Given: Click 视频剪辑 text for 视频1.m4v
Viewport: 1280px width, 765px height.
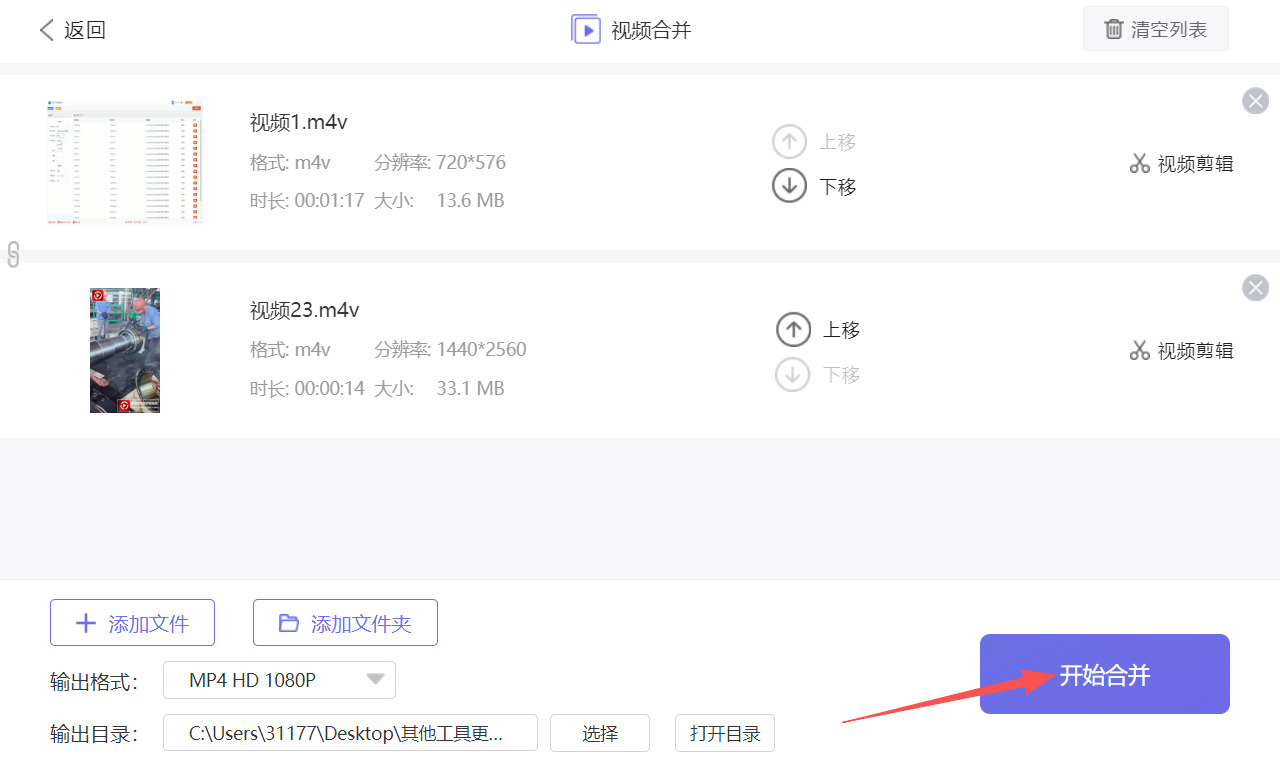Looking at the screenshot, I should click(1196, 164).
